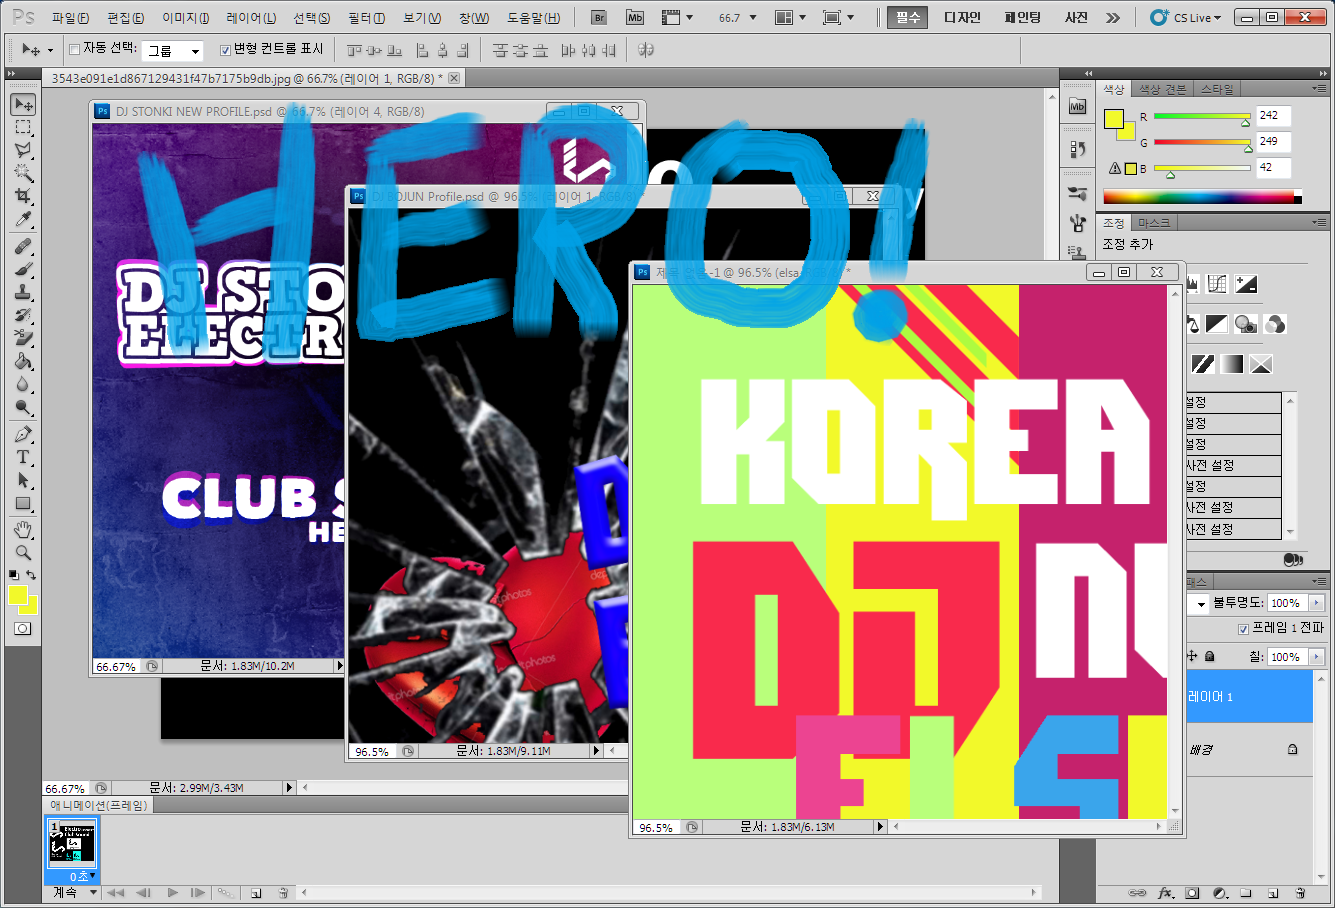Image resolution: width=1335 pixels, height=908 pixels.
Task: Open the 이미지(I) menu
Action: pyautogui.click(x=186, y=18)
